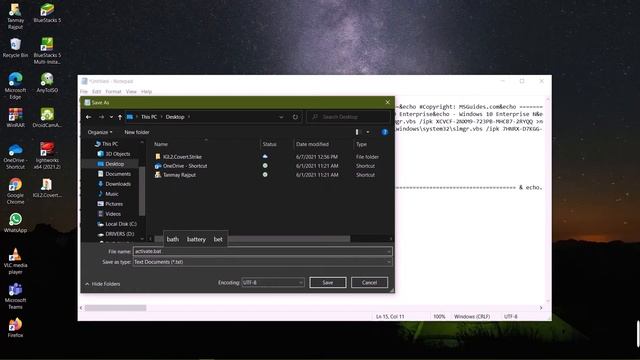Create a New folder

pos(137,132)
